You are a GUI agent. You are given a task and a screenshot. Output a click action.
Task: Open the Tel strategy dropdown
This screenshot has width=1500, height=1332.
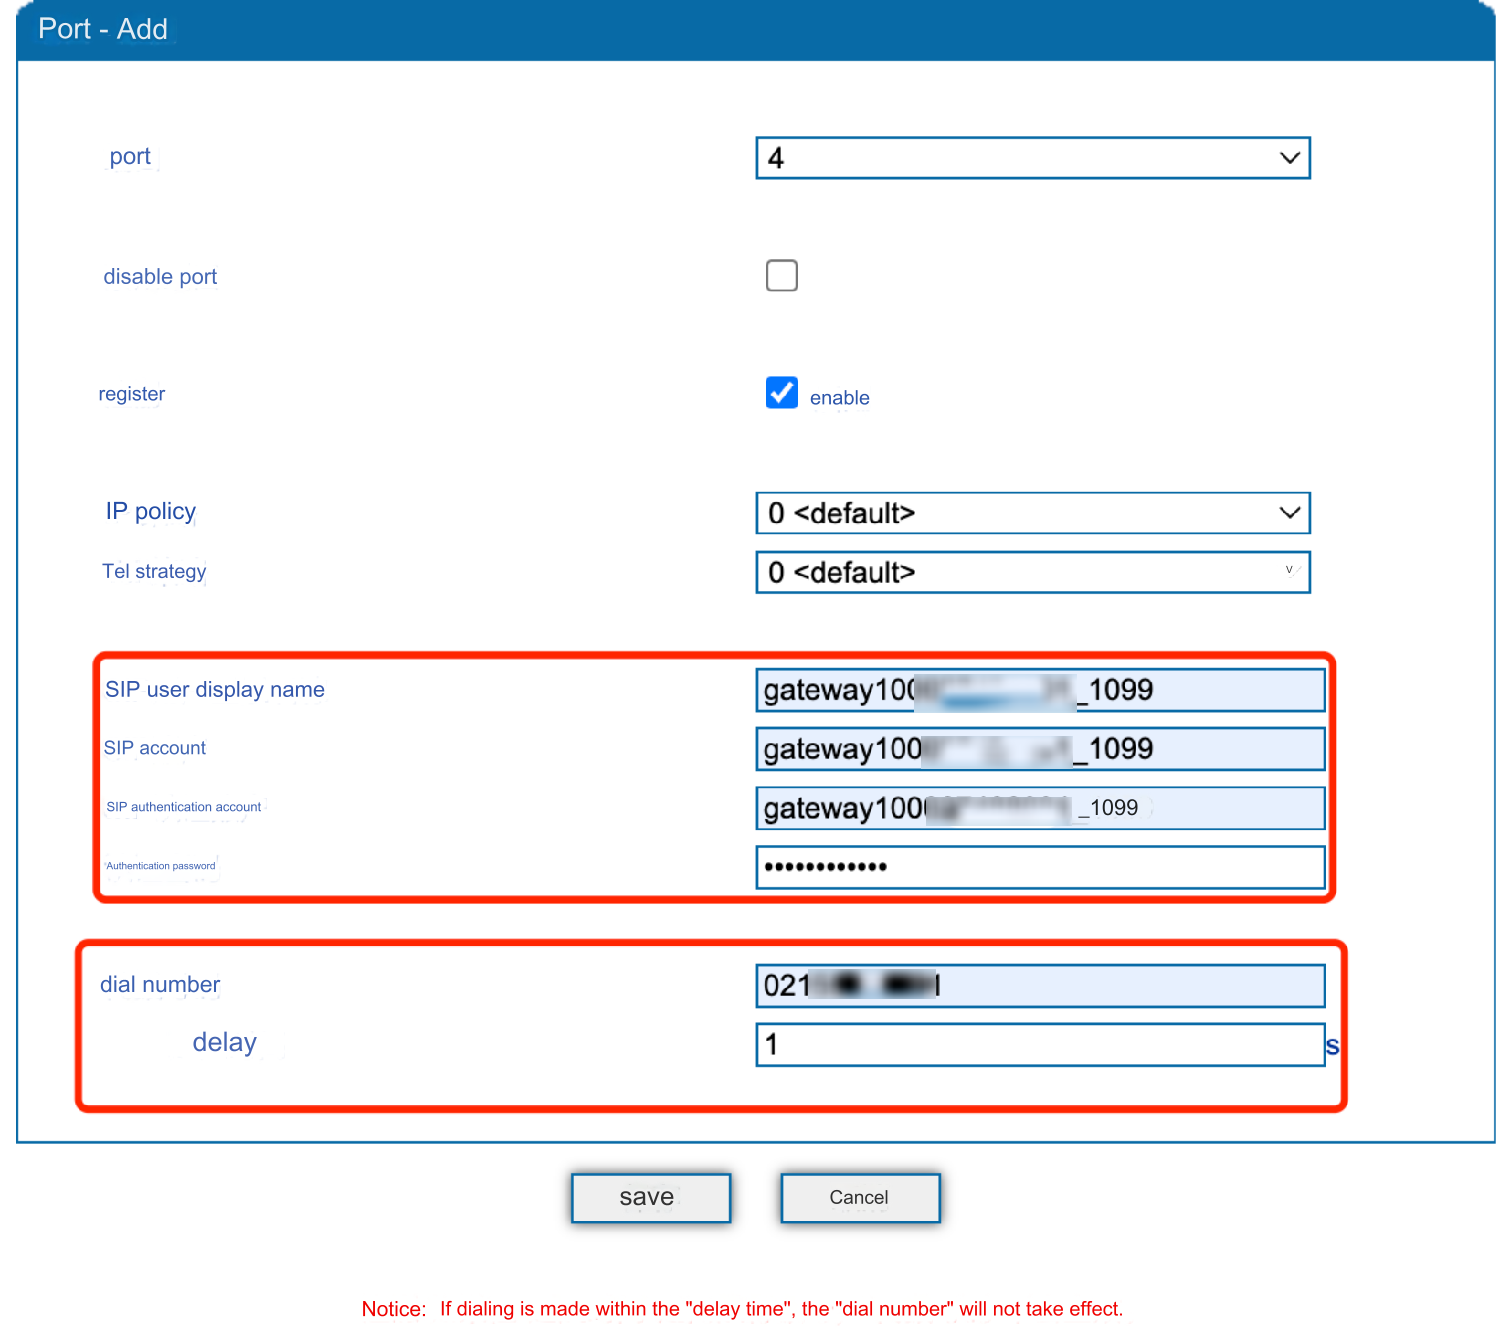click(1032, 572)
